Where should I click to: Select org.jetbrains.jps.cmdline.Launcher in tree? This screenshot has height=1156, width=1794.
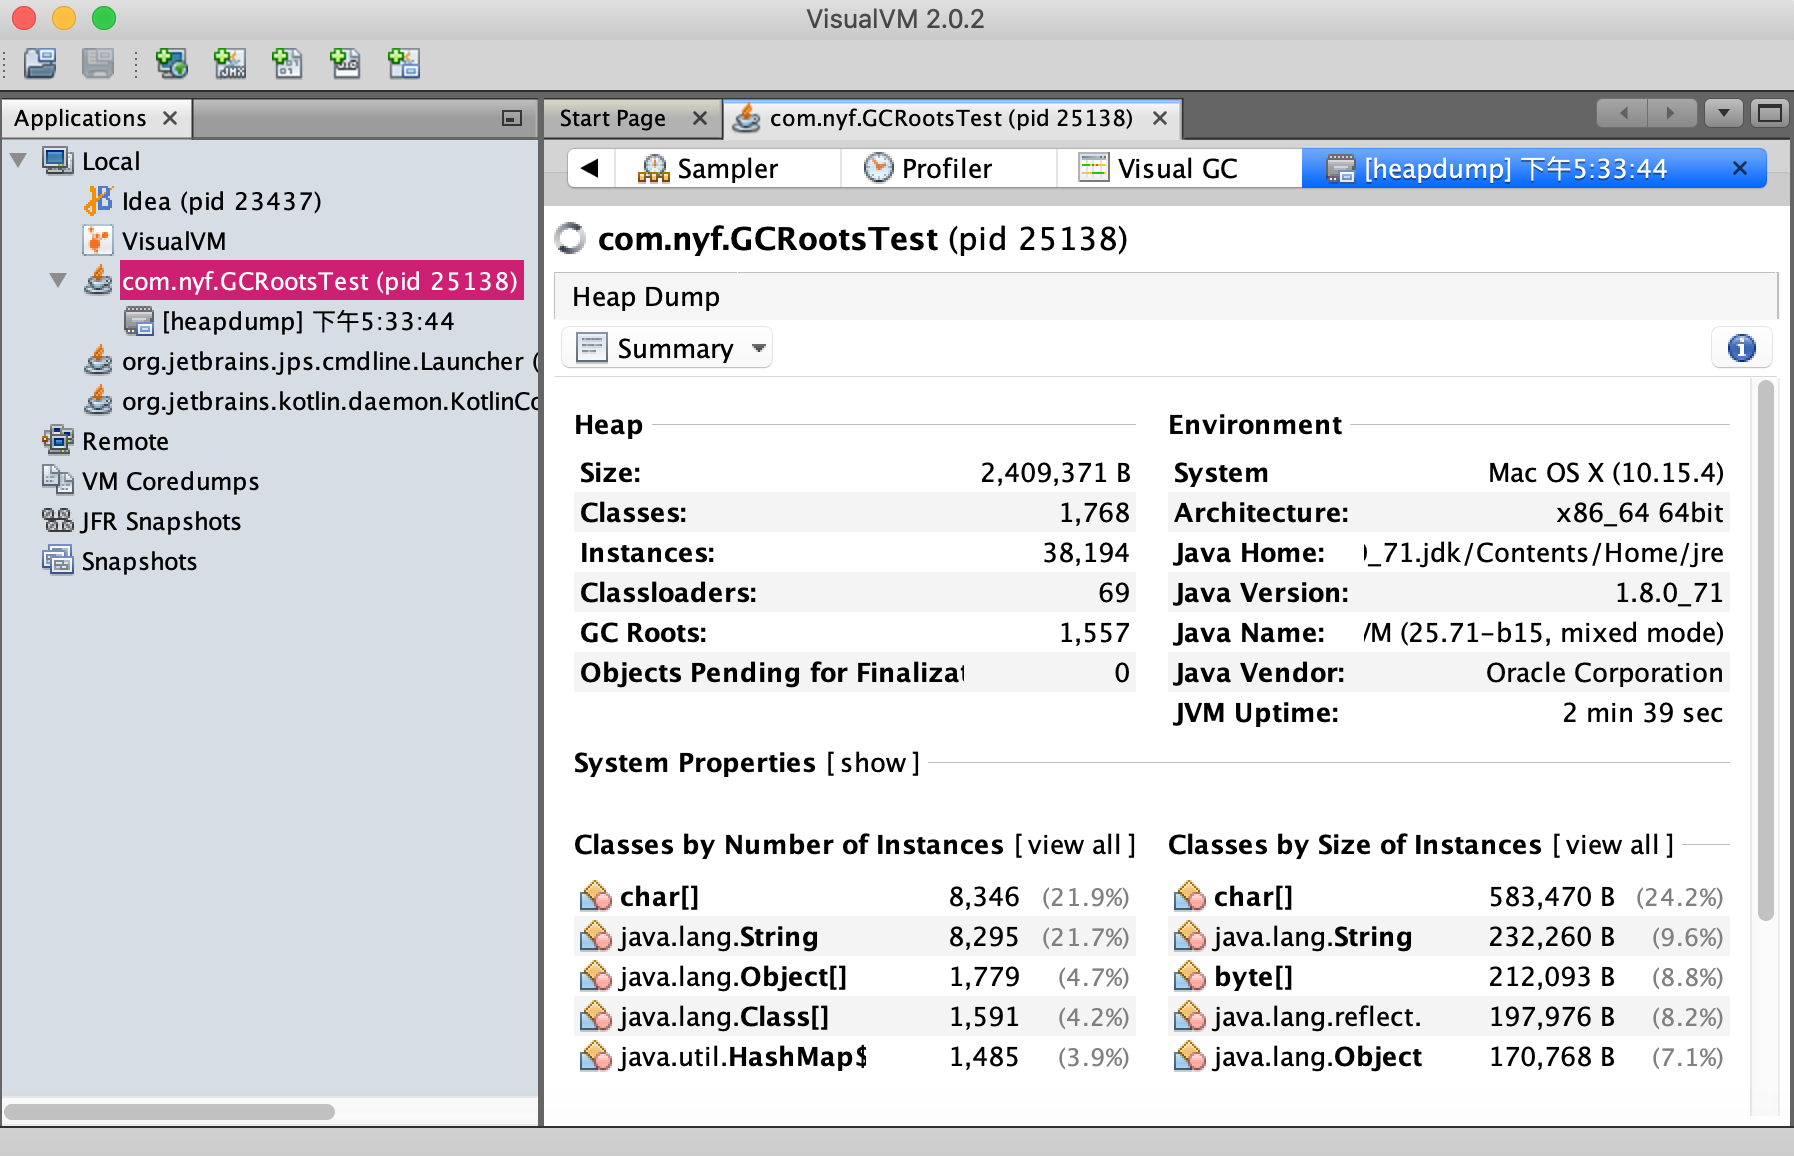coord(330,361)
